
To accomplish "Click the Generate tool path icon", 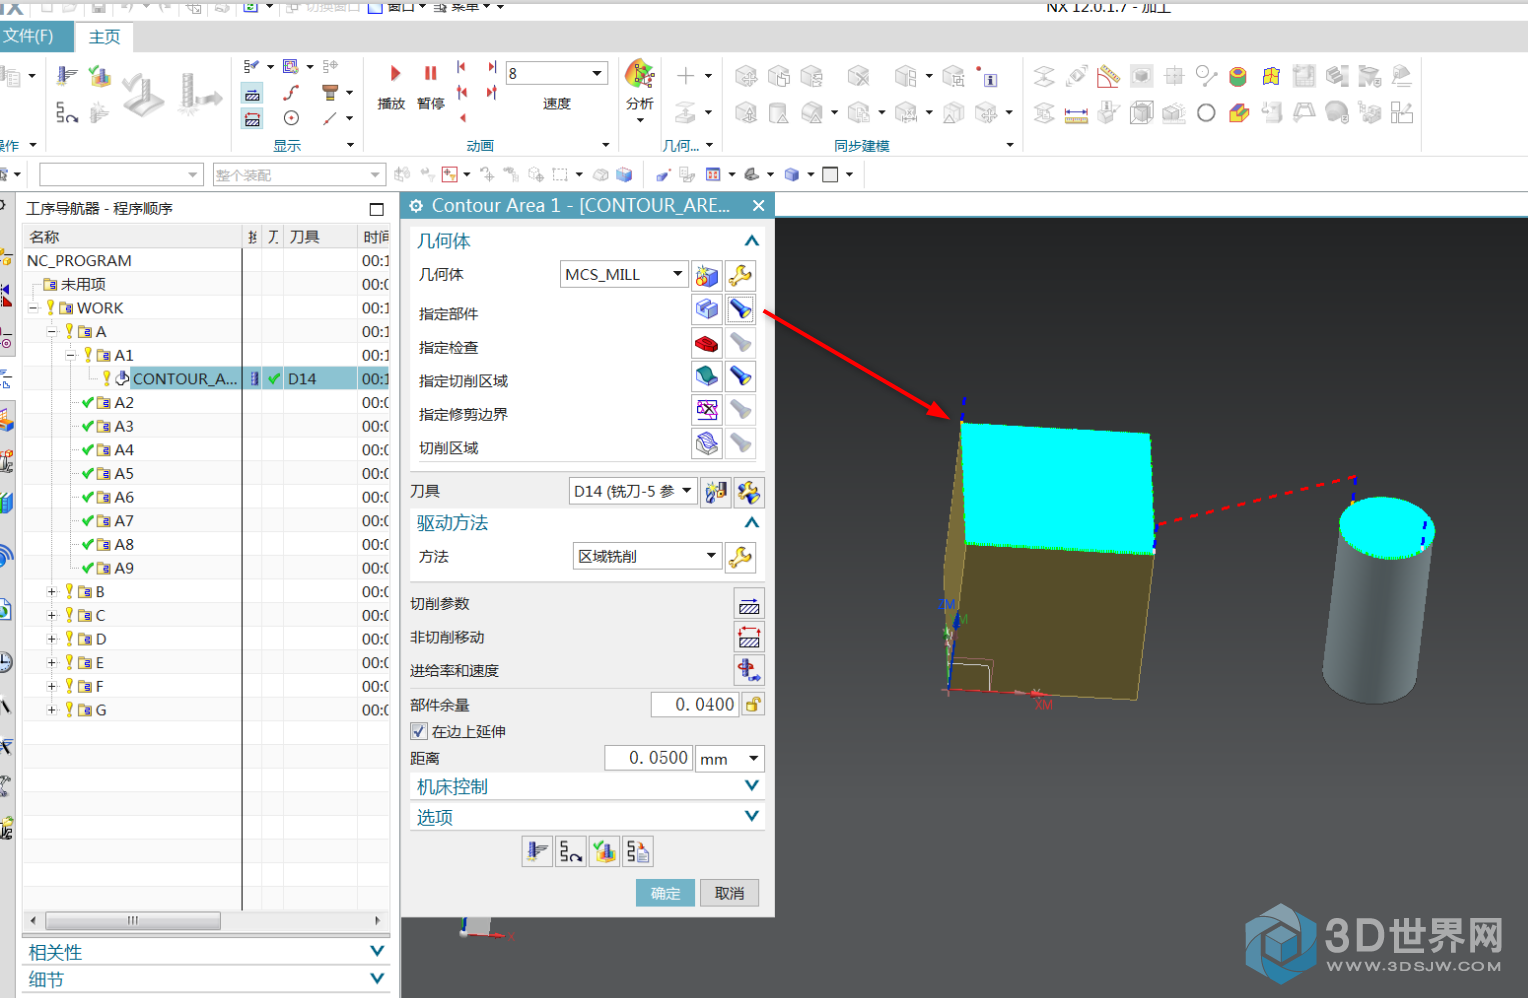I will (537, 851).
